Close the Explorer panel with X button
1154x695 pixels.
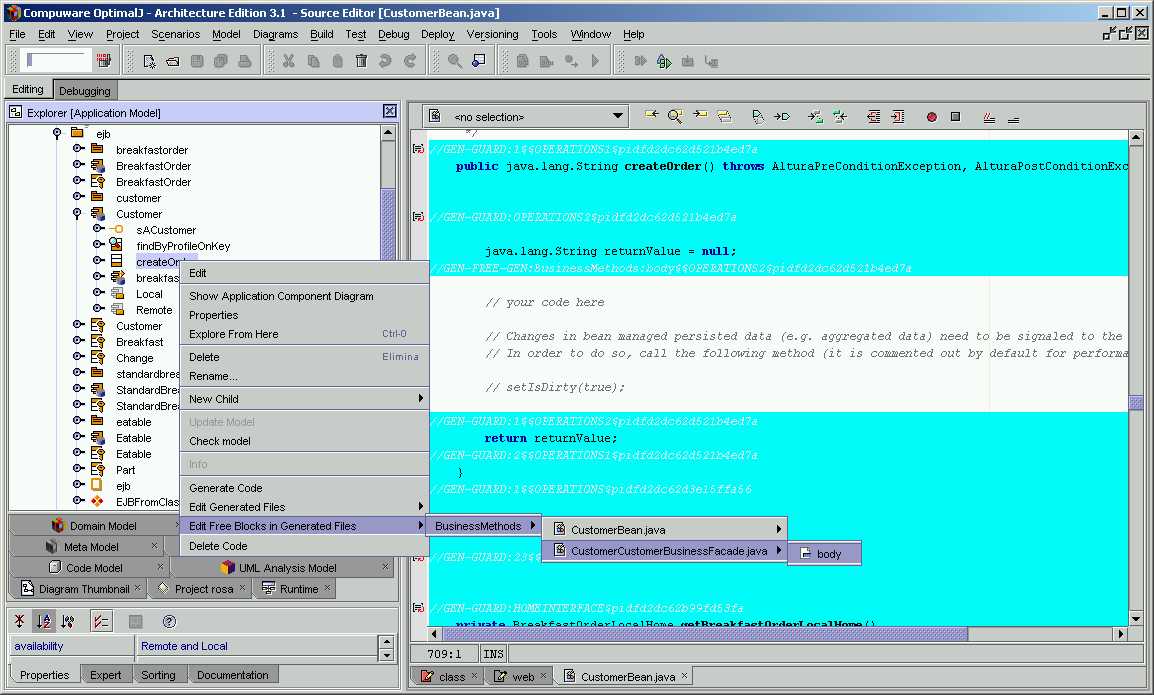[390, 111]
